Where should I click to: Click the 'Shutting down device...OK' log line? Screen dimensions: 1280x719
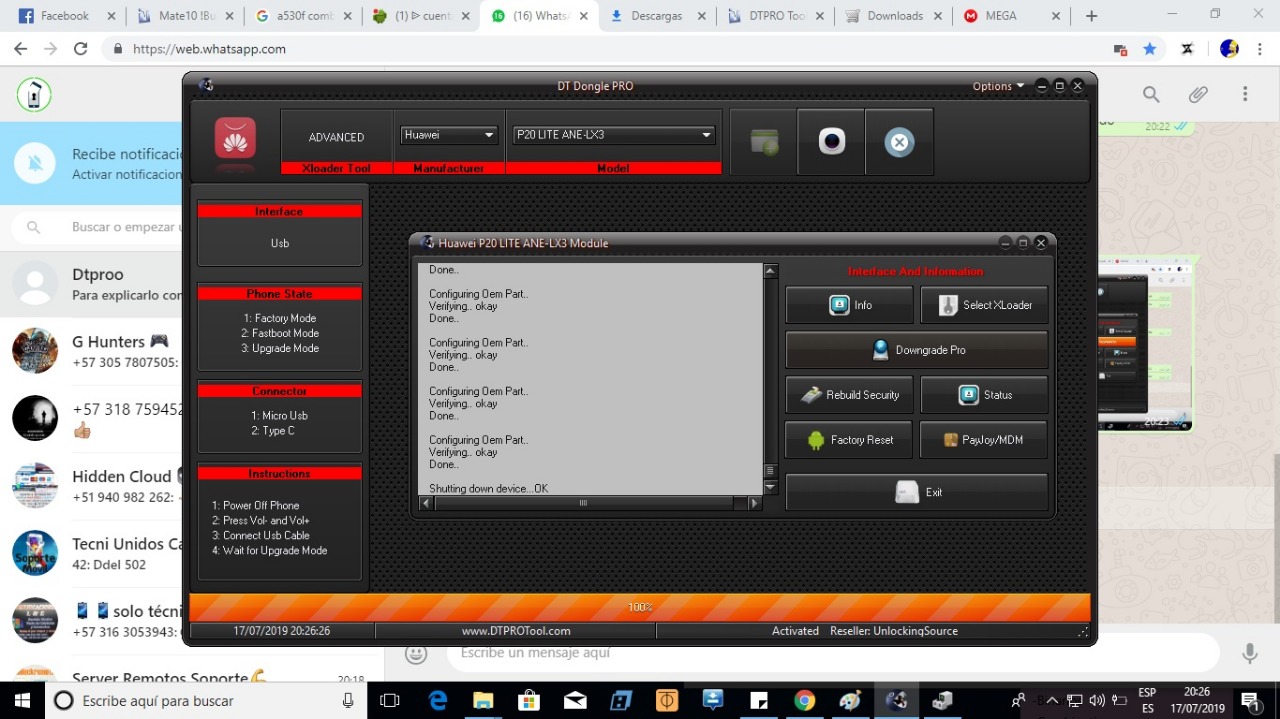tap(489, 488)
